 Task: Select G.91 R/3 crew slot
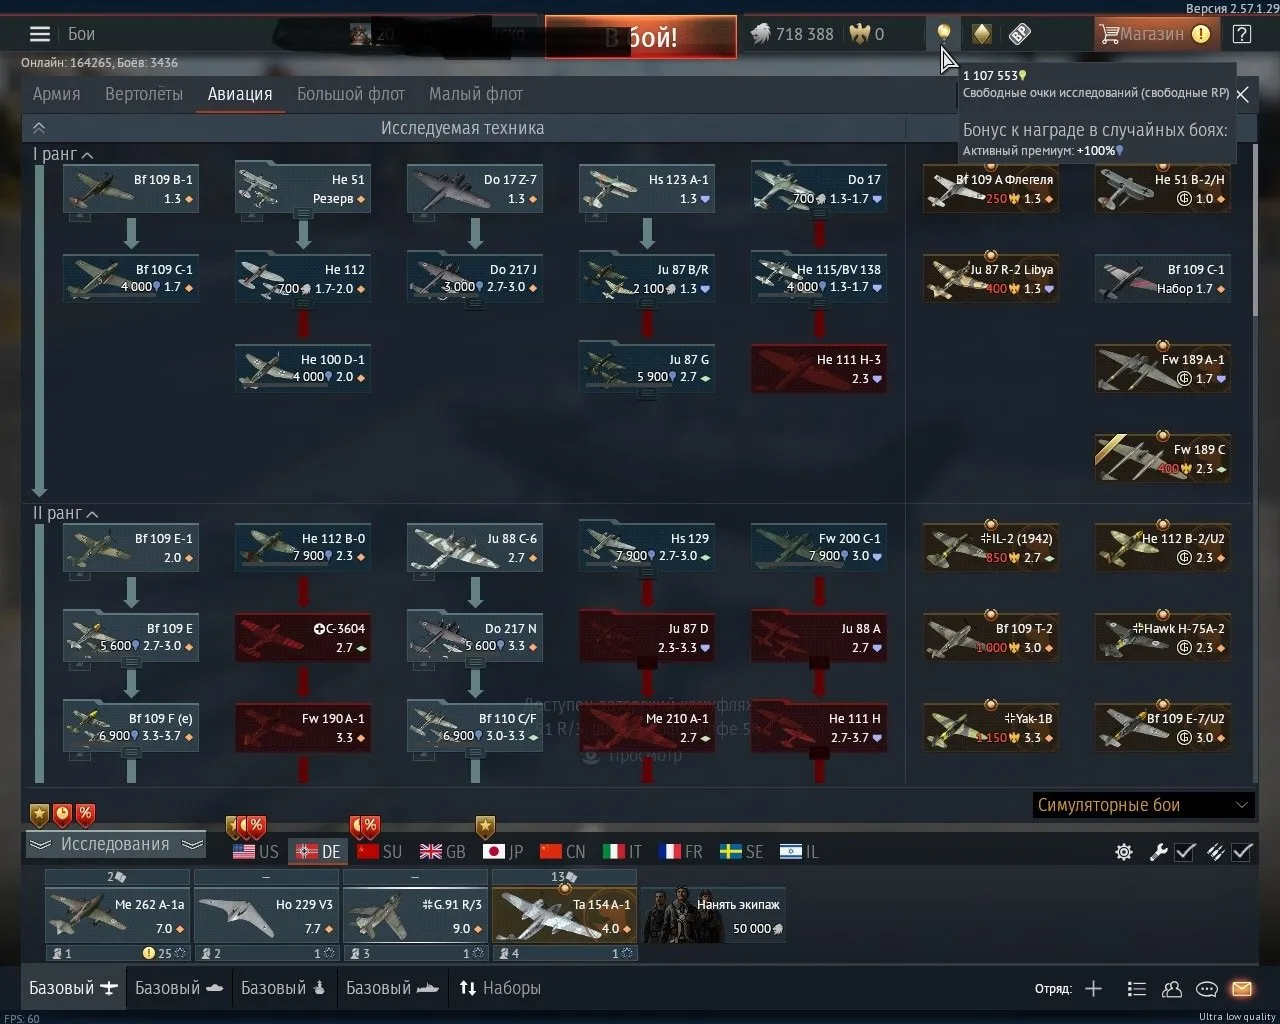tap(415, 915)
